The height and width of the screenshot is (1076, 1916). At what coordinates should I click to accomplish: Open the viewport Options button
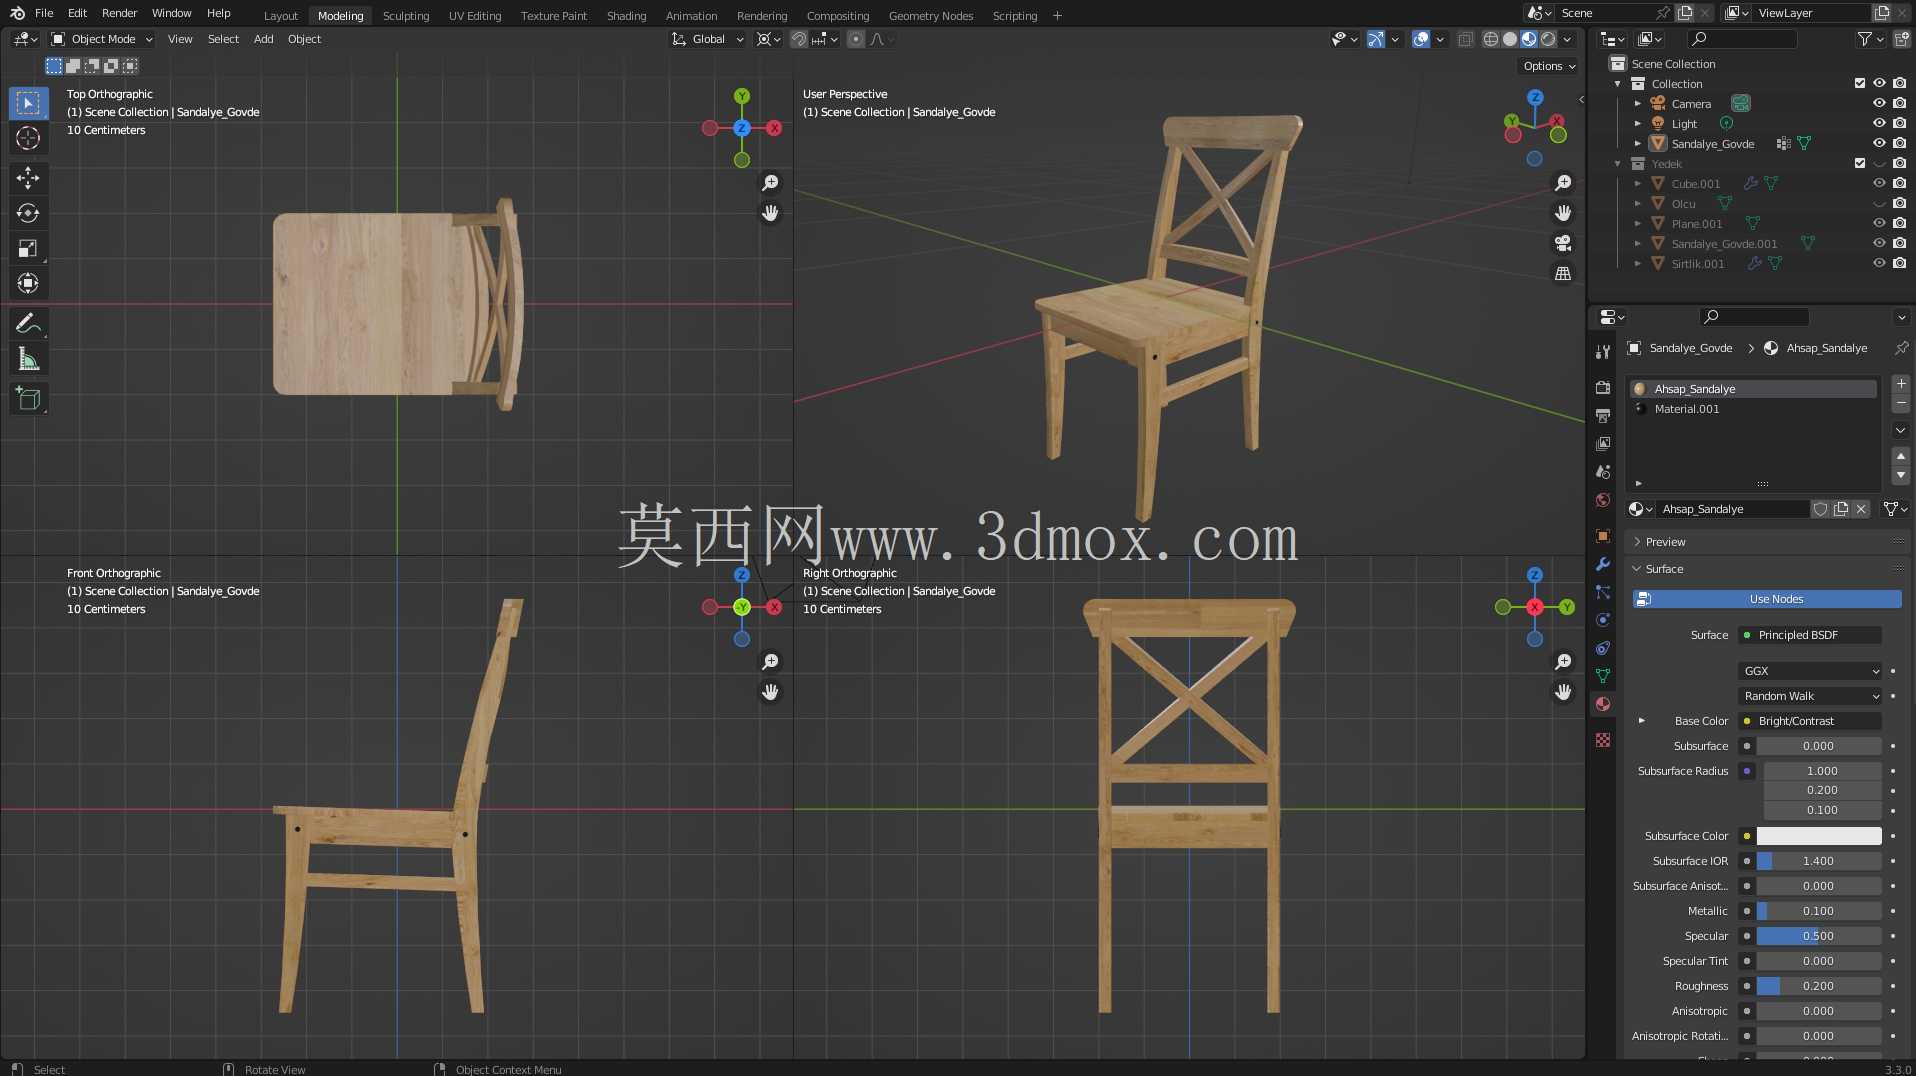pos(1549,66)
